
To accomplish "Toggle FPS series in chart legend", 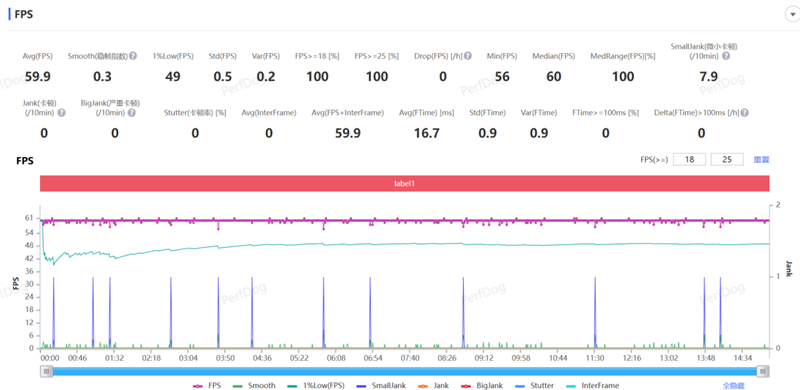I will tap(207, 386).
